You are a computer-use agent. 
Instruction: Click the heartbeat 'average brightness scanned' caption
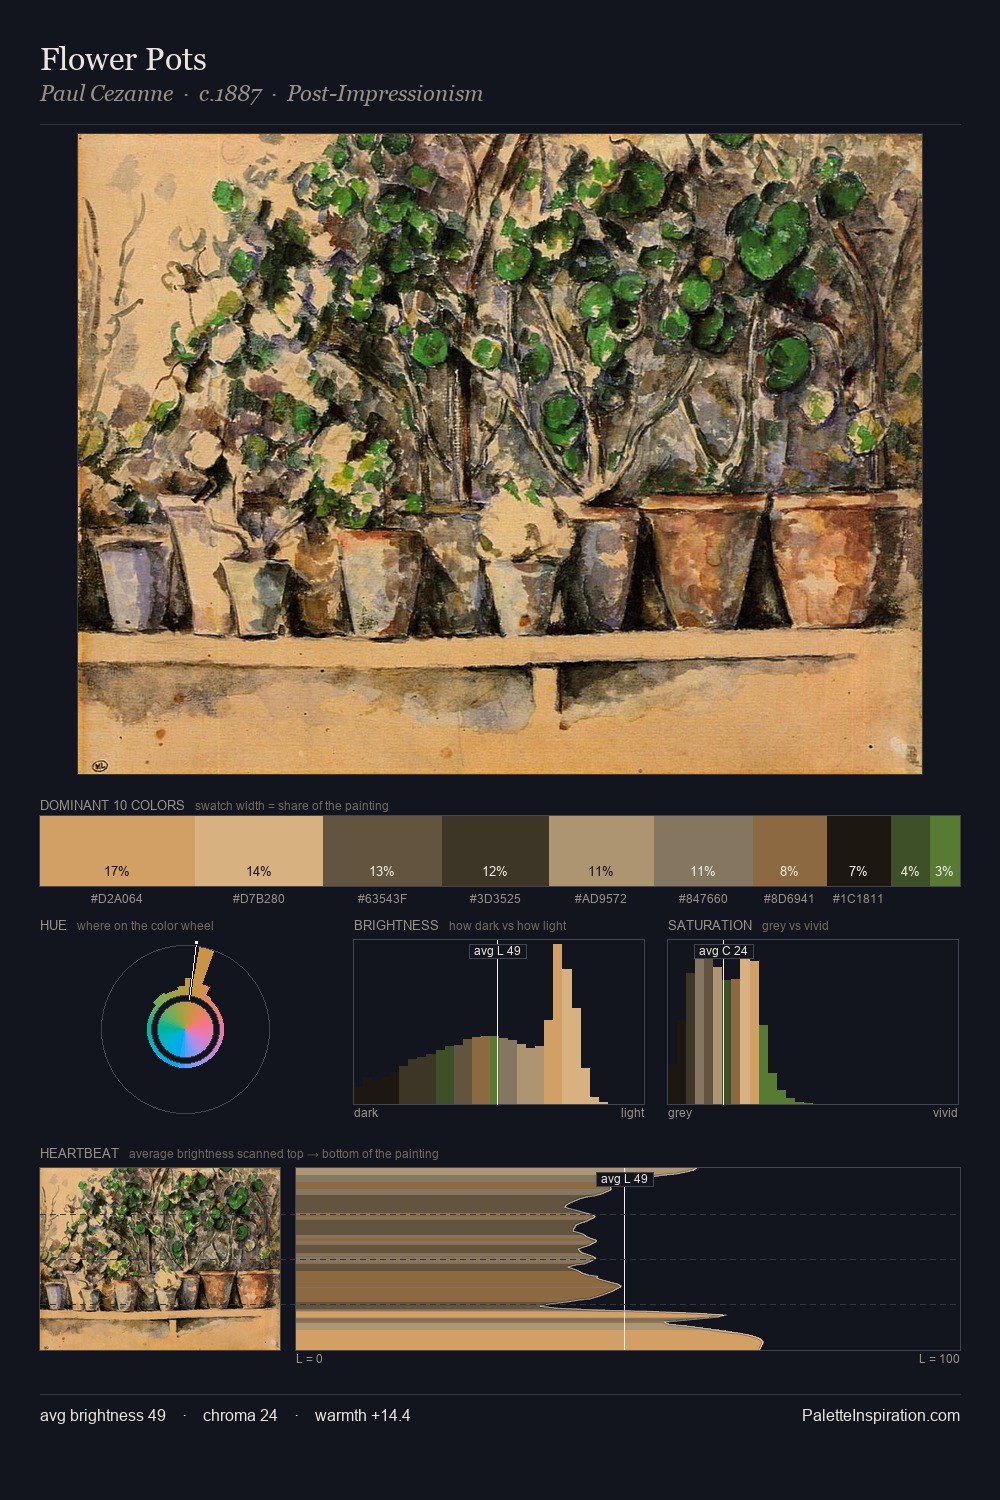click(284, 1154)
